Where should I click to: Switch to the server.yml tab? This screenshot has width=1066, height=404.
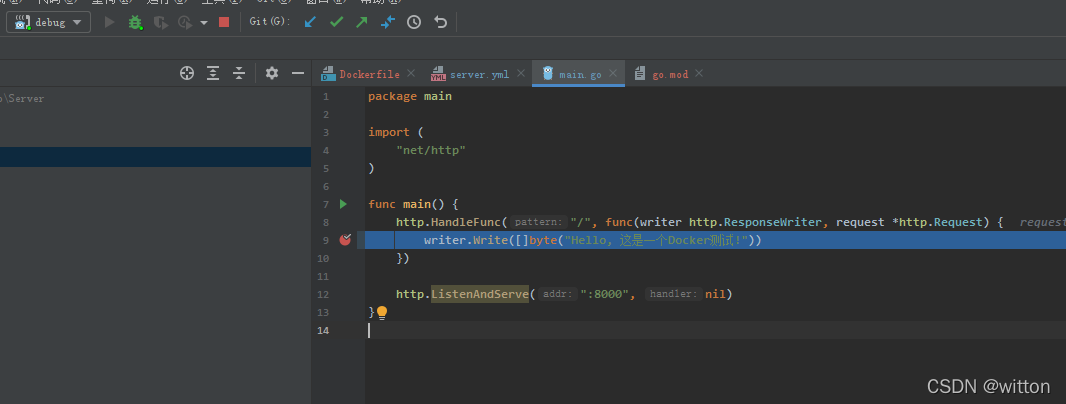479,74
